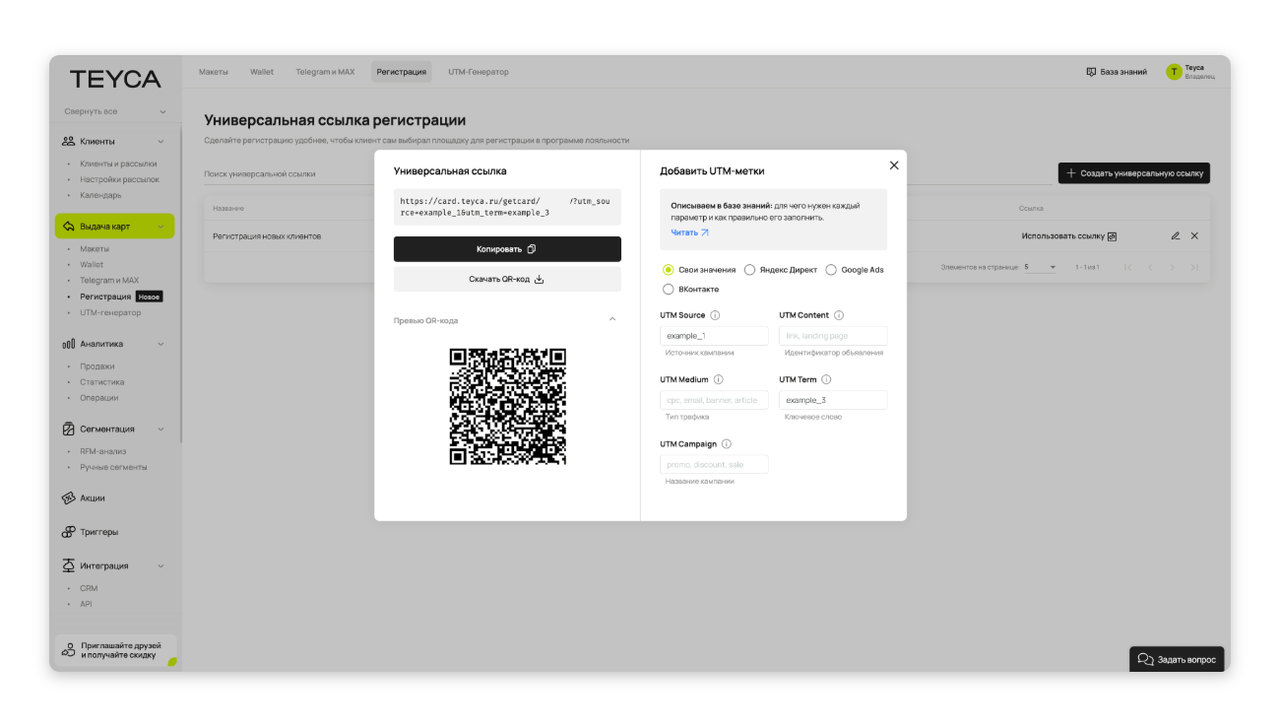Click the Скачать QR-код button
The image size is (1280, 728).
coord(507,279)
